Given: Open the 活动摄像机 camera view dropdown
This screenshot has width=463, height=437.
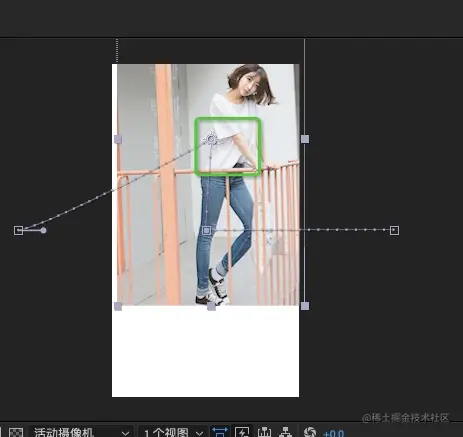Looking at the screenshot, I should pos(81,432).
